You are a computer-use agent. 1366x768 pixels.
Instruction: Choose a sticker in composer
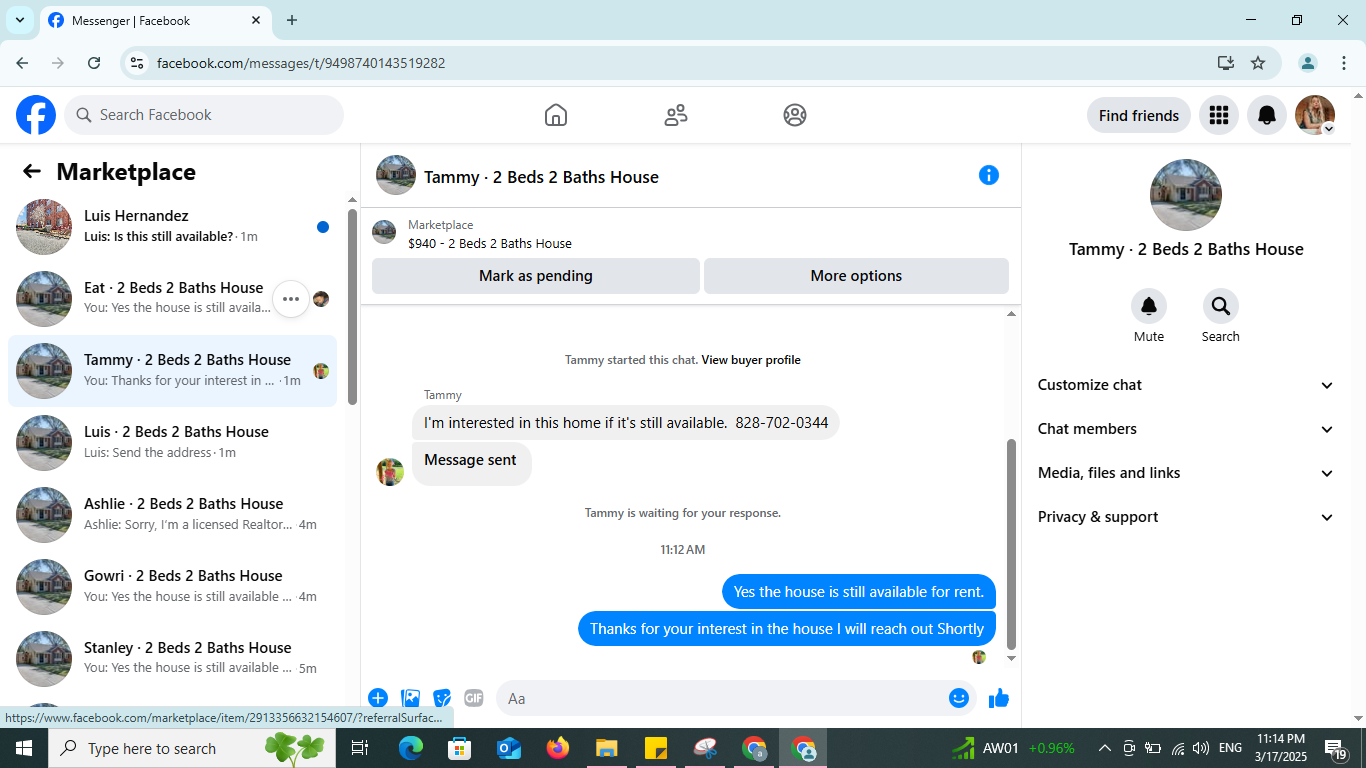(442, 698)
